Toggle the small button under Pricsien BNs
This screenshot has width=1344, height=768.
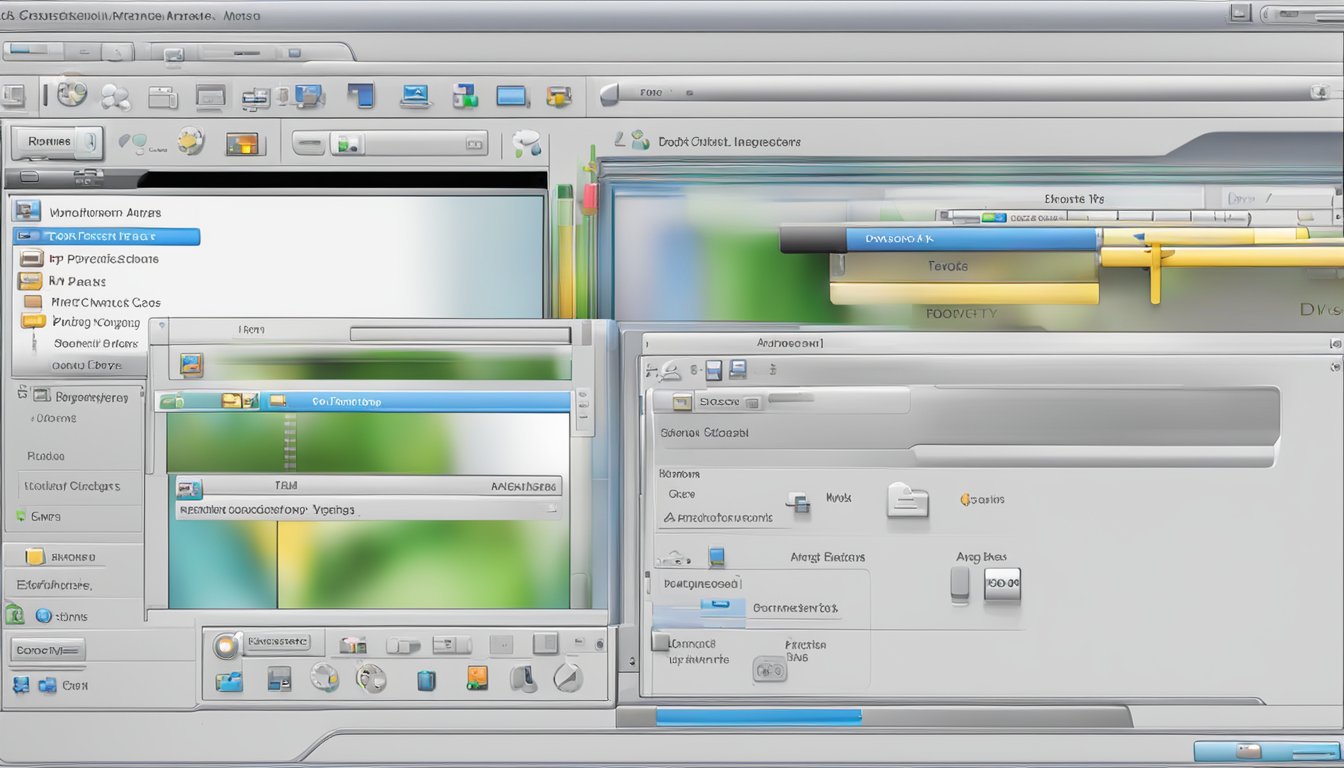770,670
